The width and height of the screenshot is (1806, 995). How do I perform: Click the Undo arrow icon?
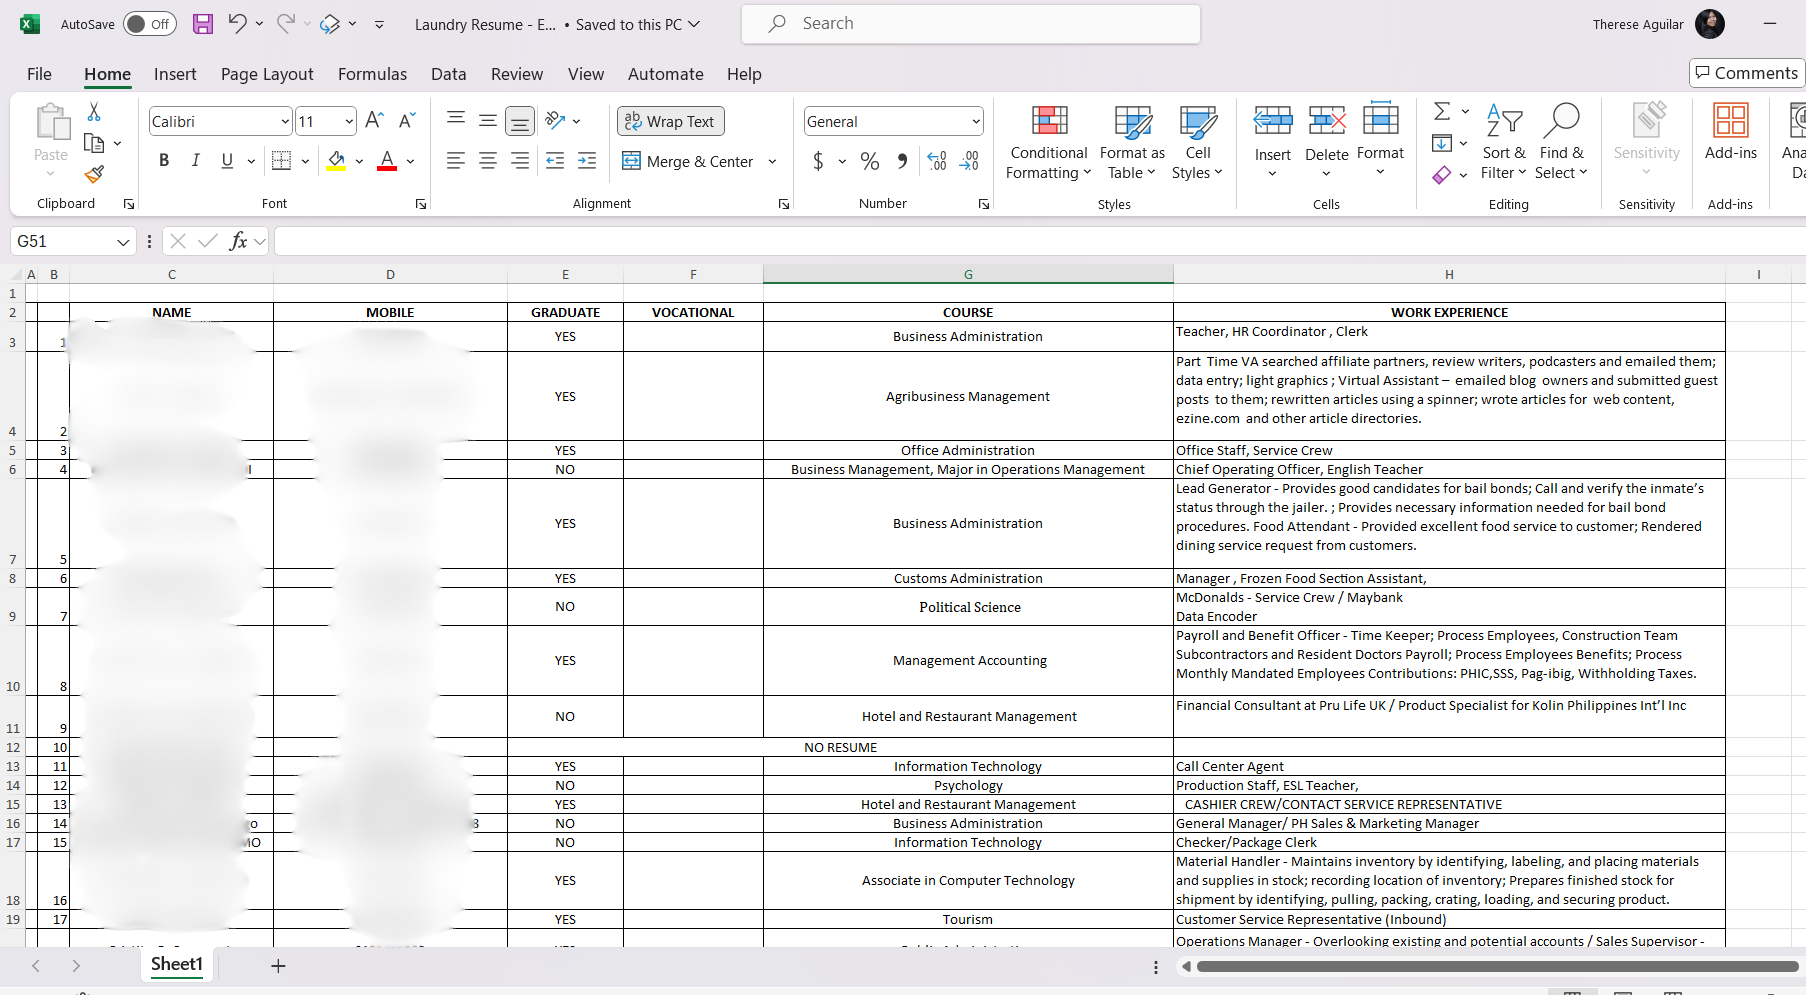tap(237, 24)
